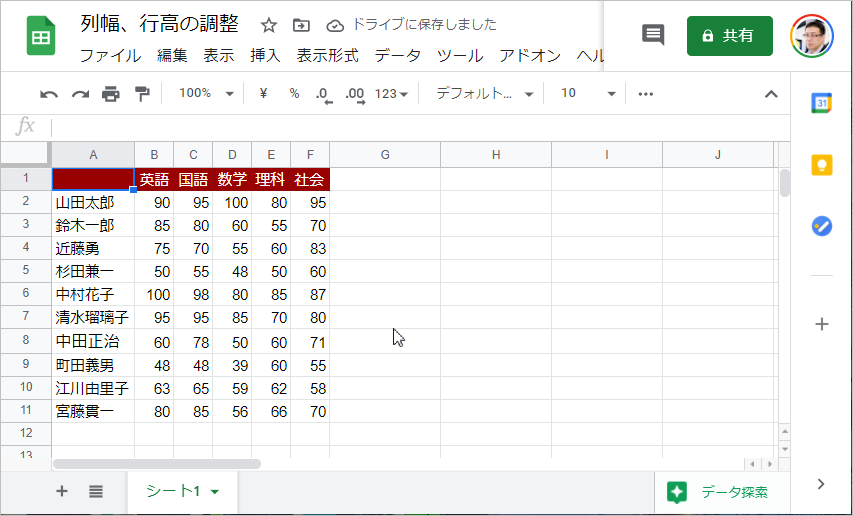Open the データ menu
Image resolution: width=853 pixels, height=516 pixels.
(x=398, y=55)
